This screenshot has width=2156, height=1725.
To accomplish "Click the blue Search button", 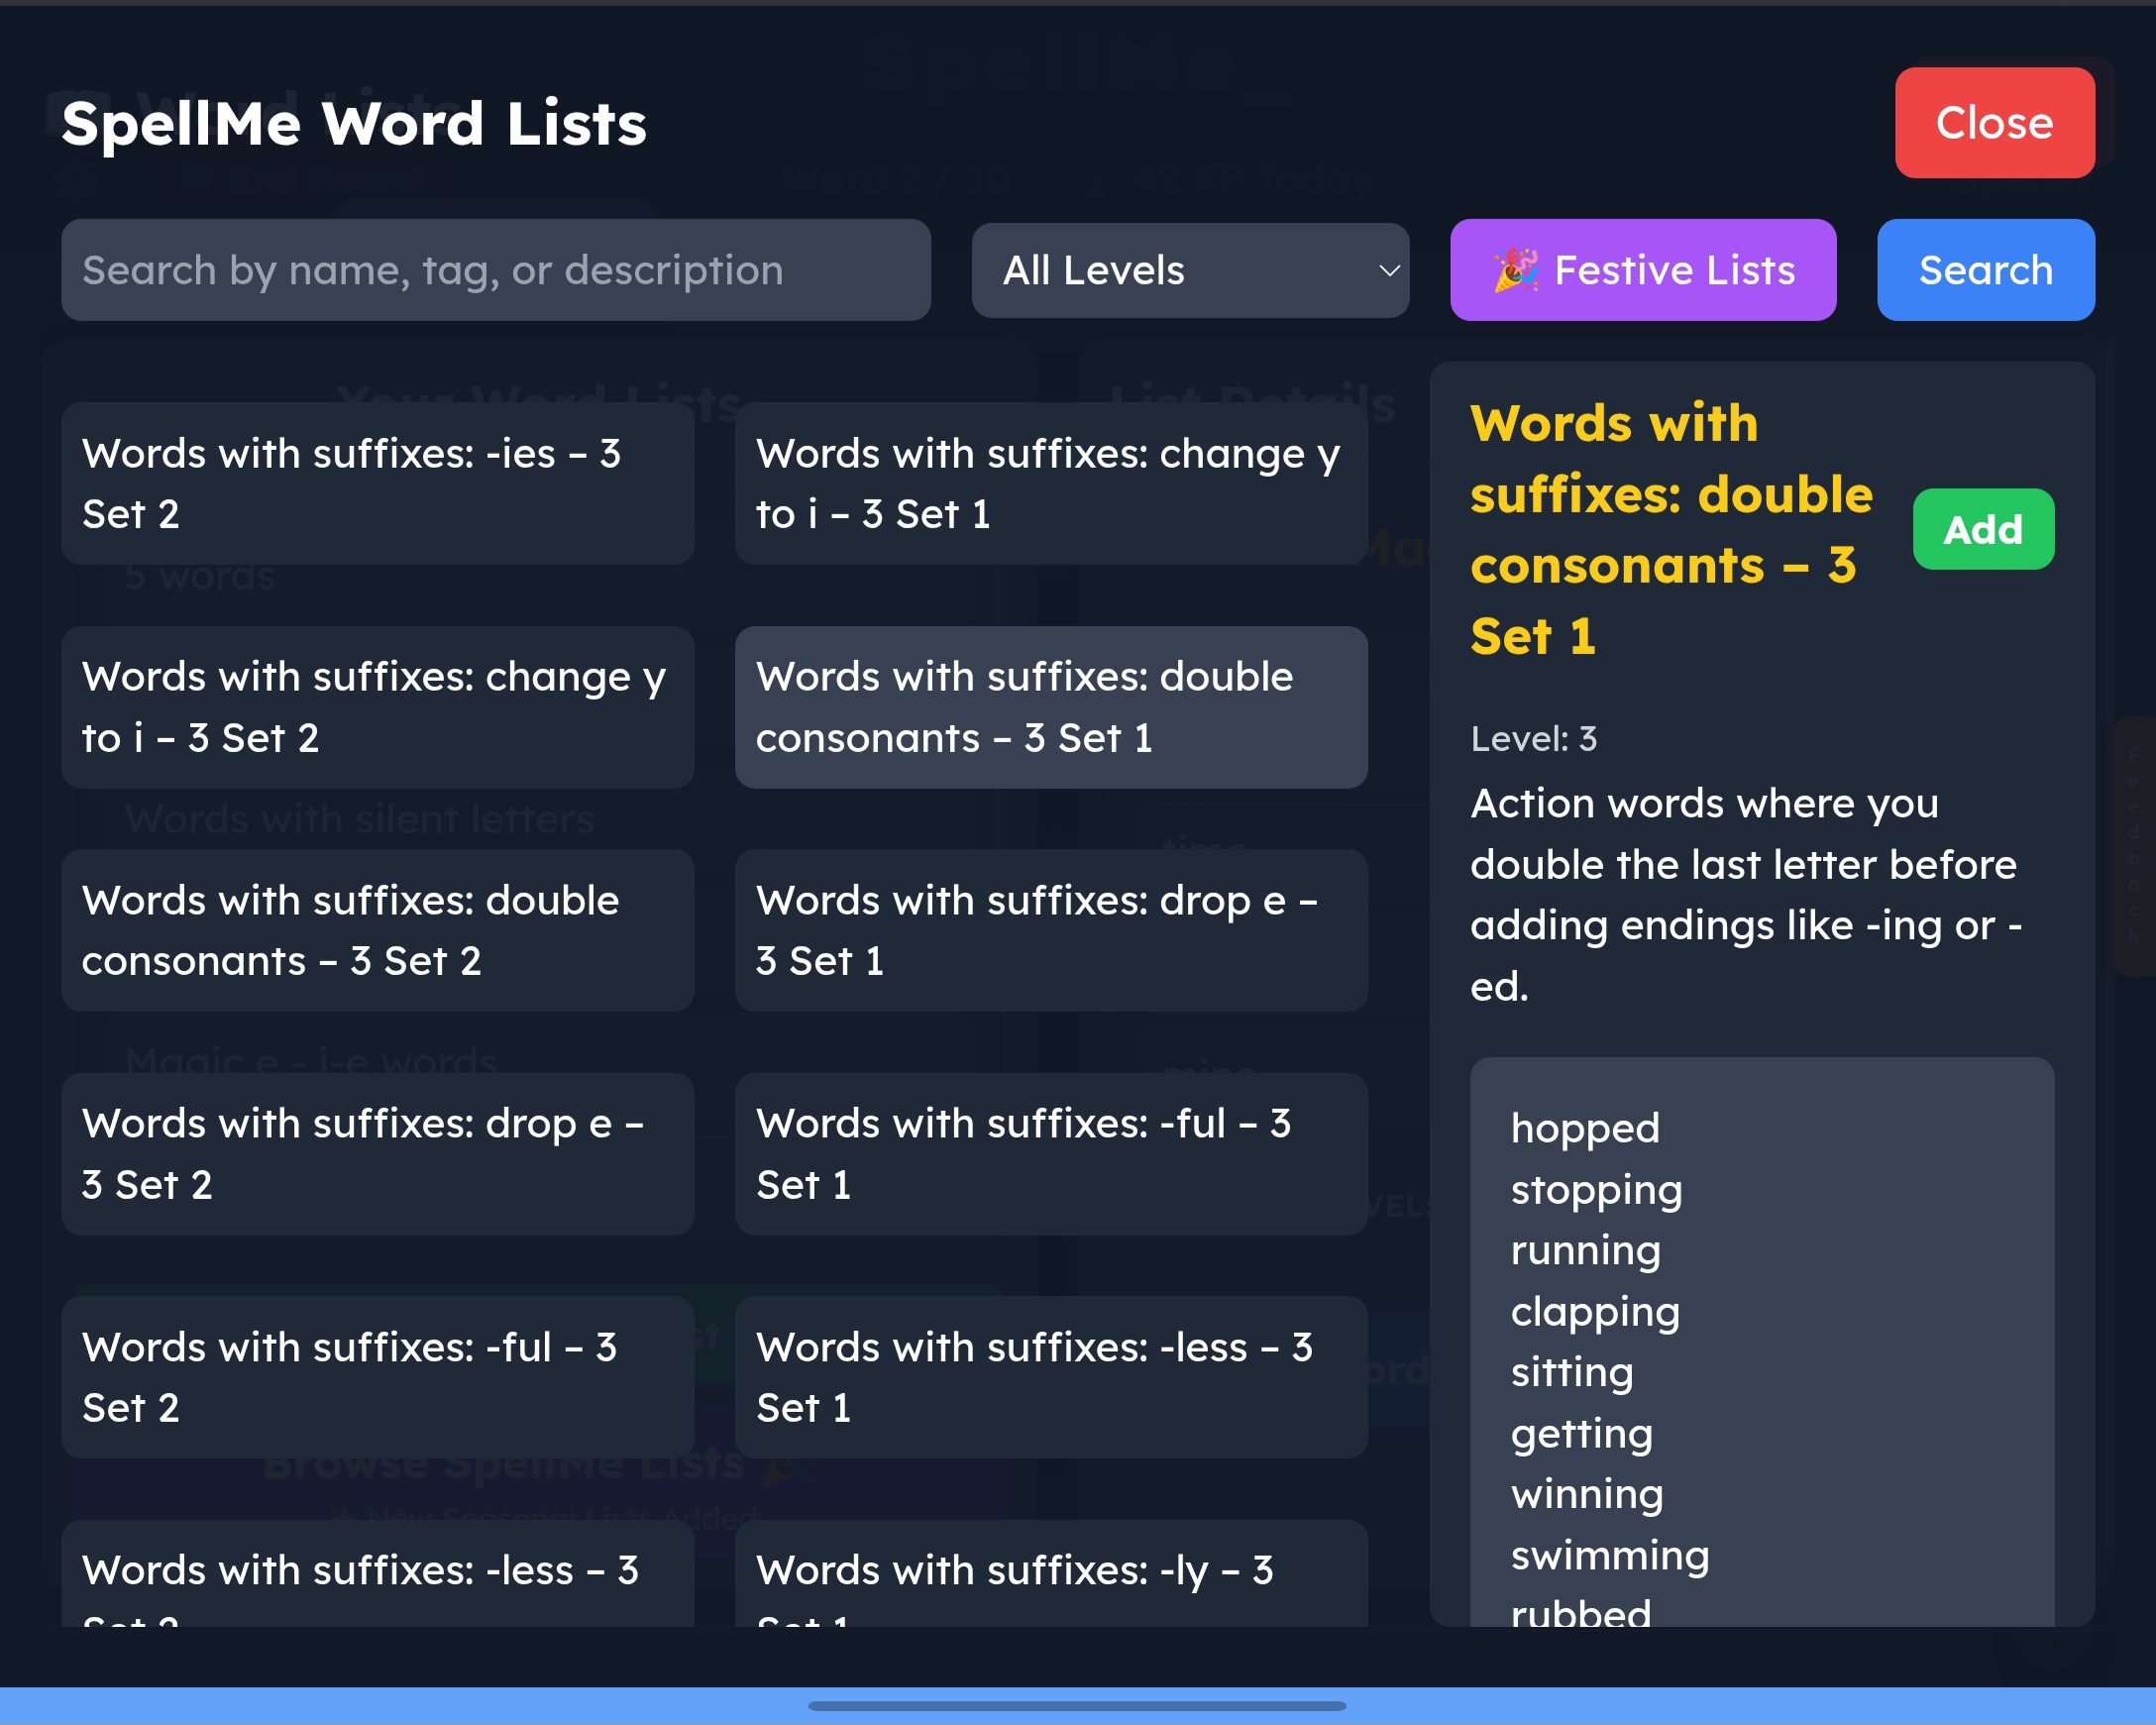I will point(1984,270).
